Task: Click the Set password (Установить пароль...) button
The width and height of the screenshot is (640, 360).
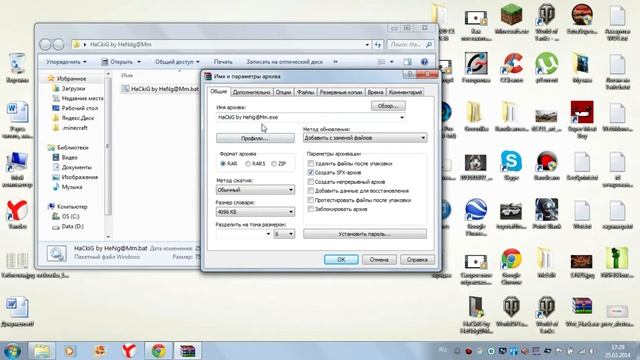Action: point(365,234)
